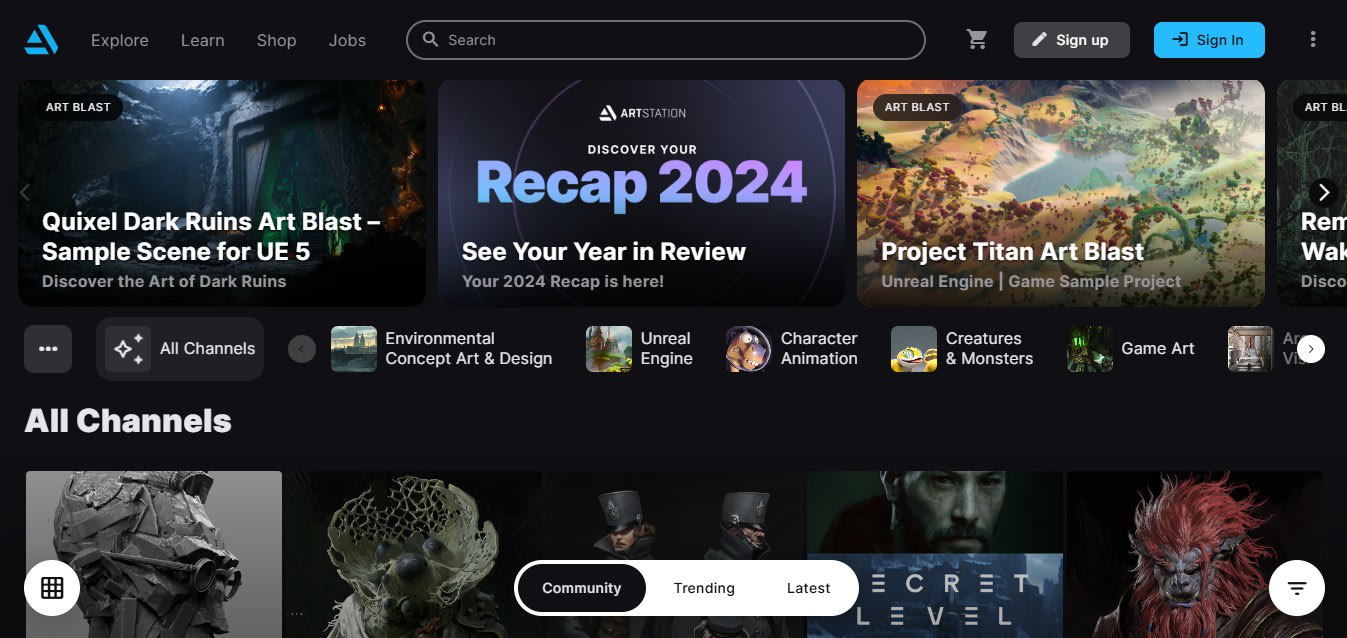Open the shopping cart

pyautogui.click(x=977, y=40)
